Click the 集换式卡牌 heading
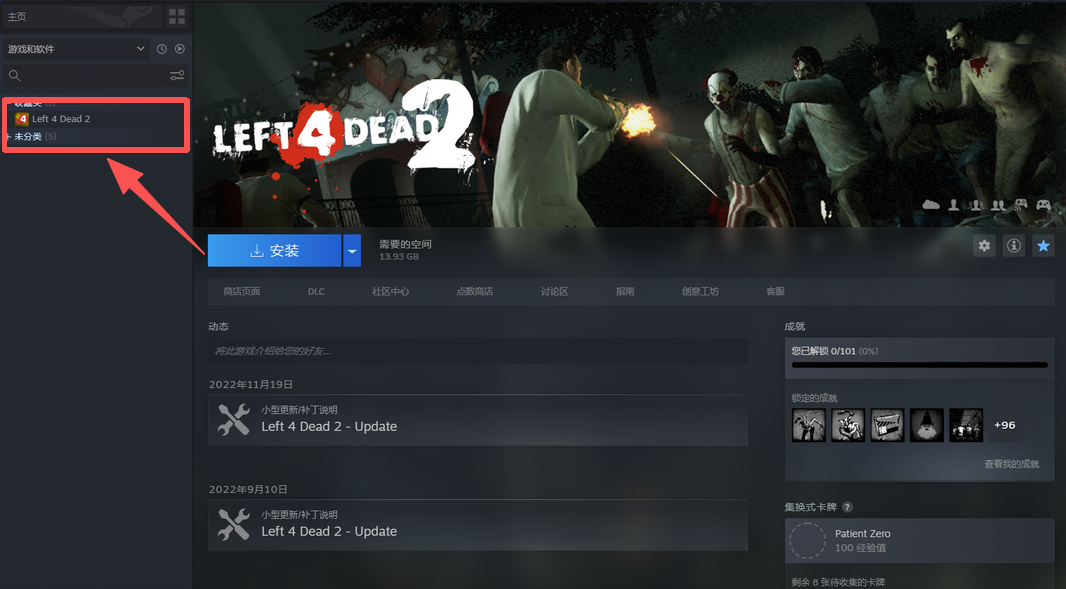1066x589 pixels. (810, 507)
